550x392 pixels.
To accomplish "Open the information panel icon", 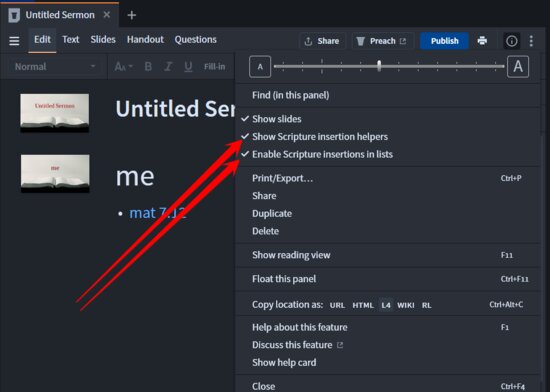I will pyautogui.click(x=511, y=41).
